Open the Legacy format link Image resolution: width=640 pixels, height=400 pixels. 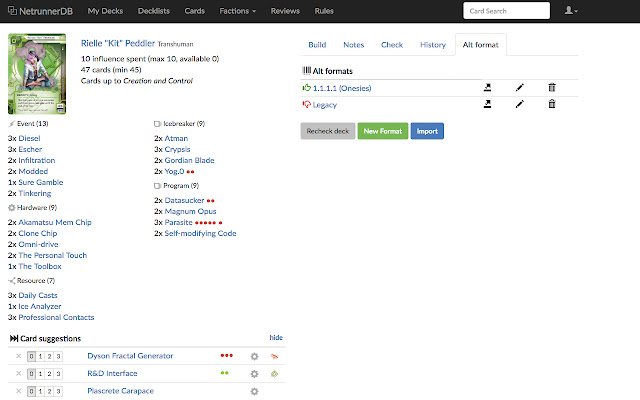point(324,105)
